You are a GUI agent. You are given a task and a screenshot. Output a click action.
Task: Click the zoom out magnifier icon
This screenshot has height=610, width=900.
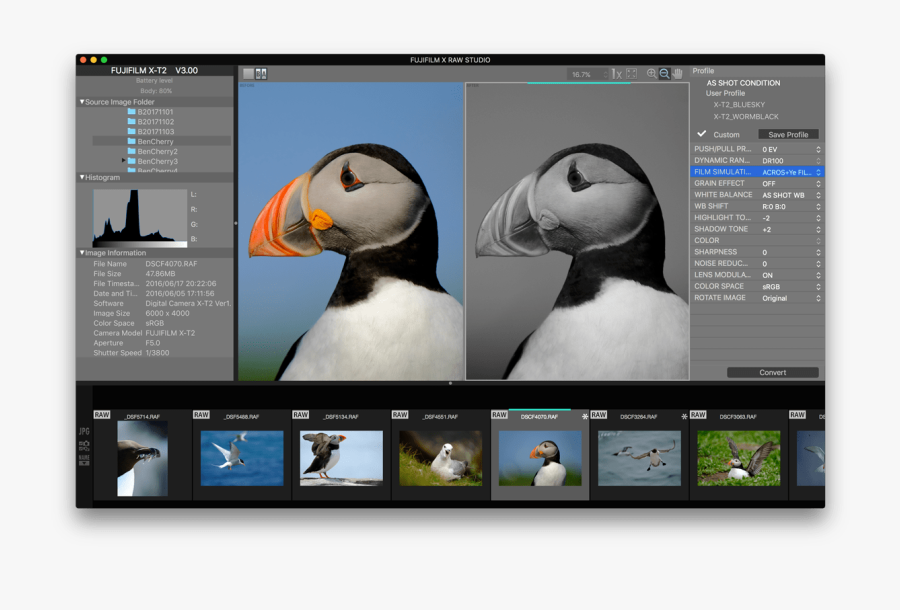[x=665, y=74]
